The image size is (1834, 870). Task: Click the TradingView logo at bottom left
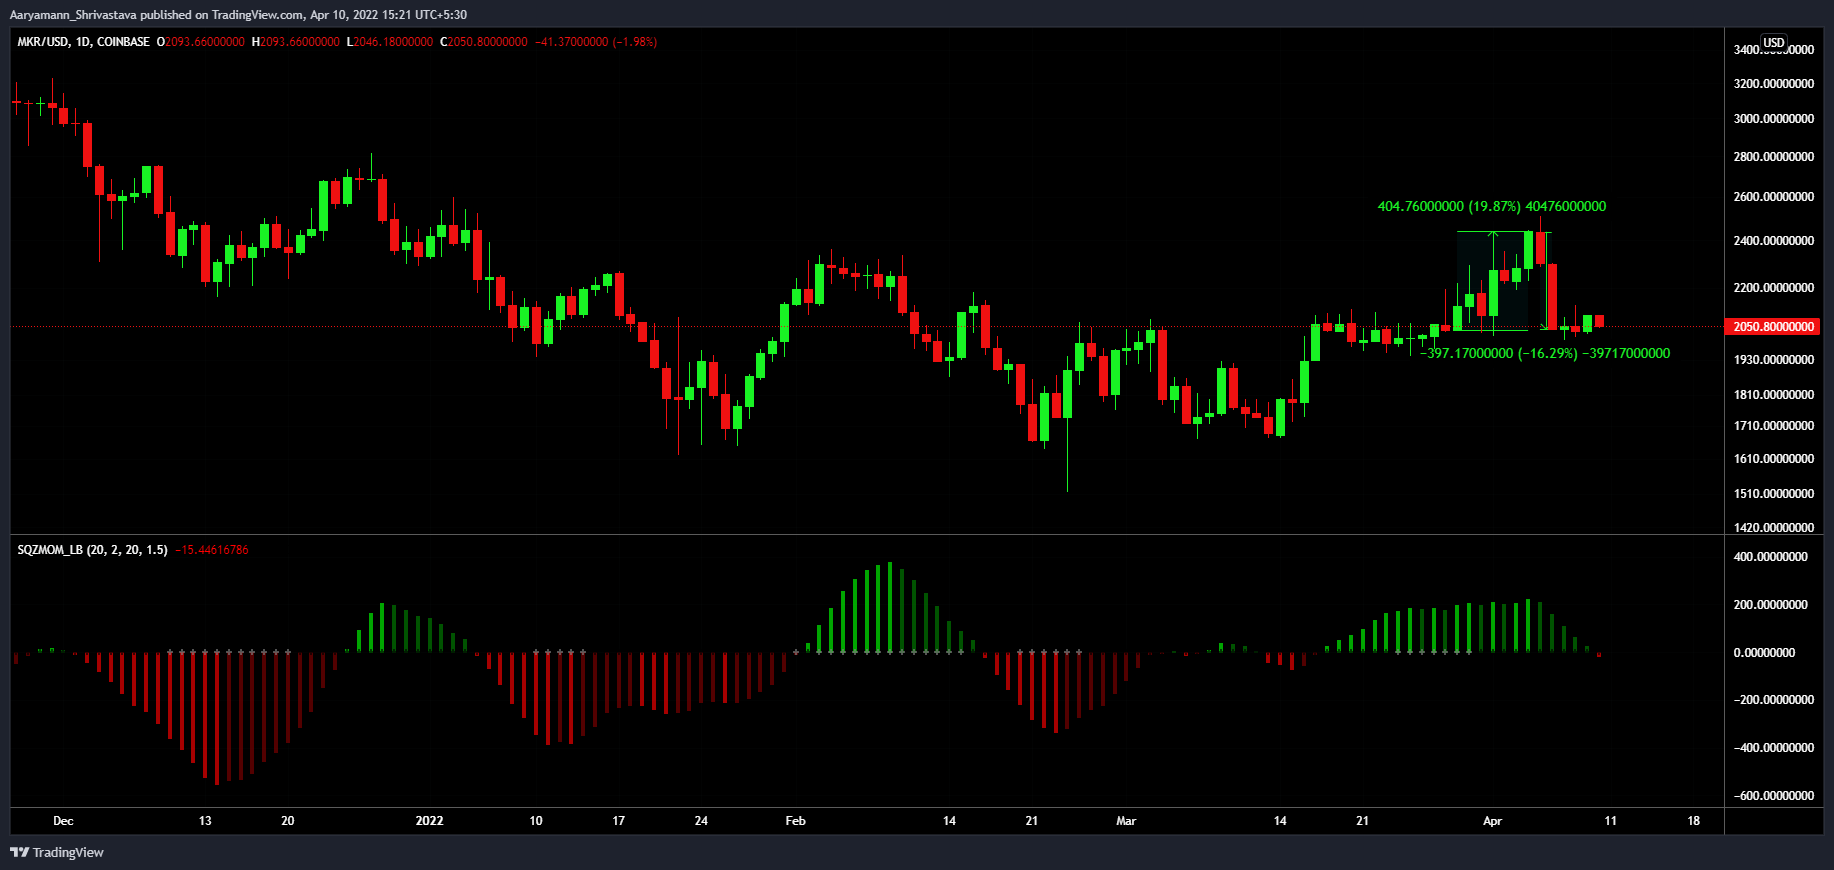[x=57, y=852]
